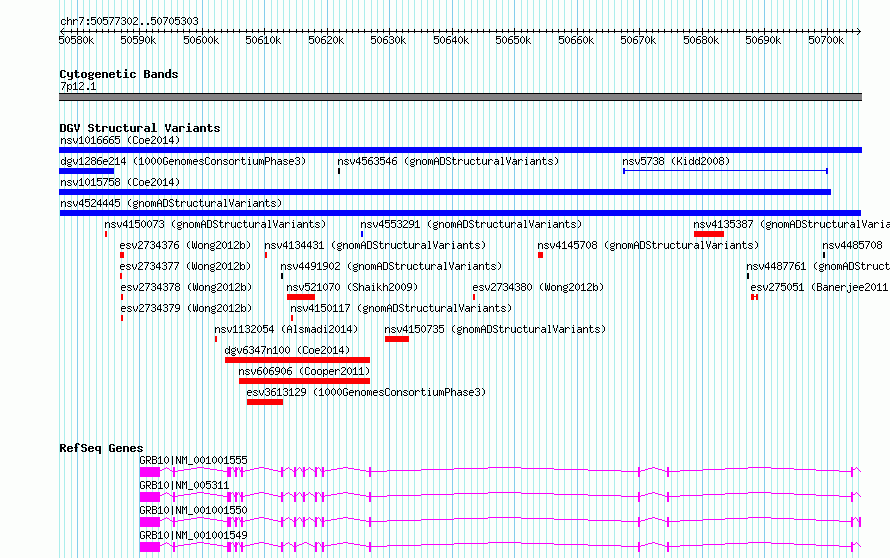Open the nsv4563546 gnomAD variant label
The height and width of the screenshot is (558, 890).
click(448, 161)
